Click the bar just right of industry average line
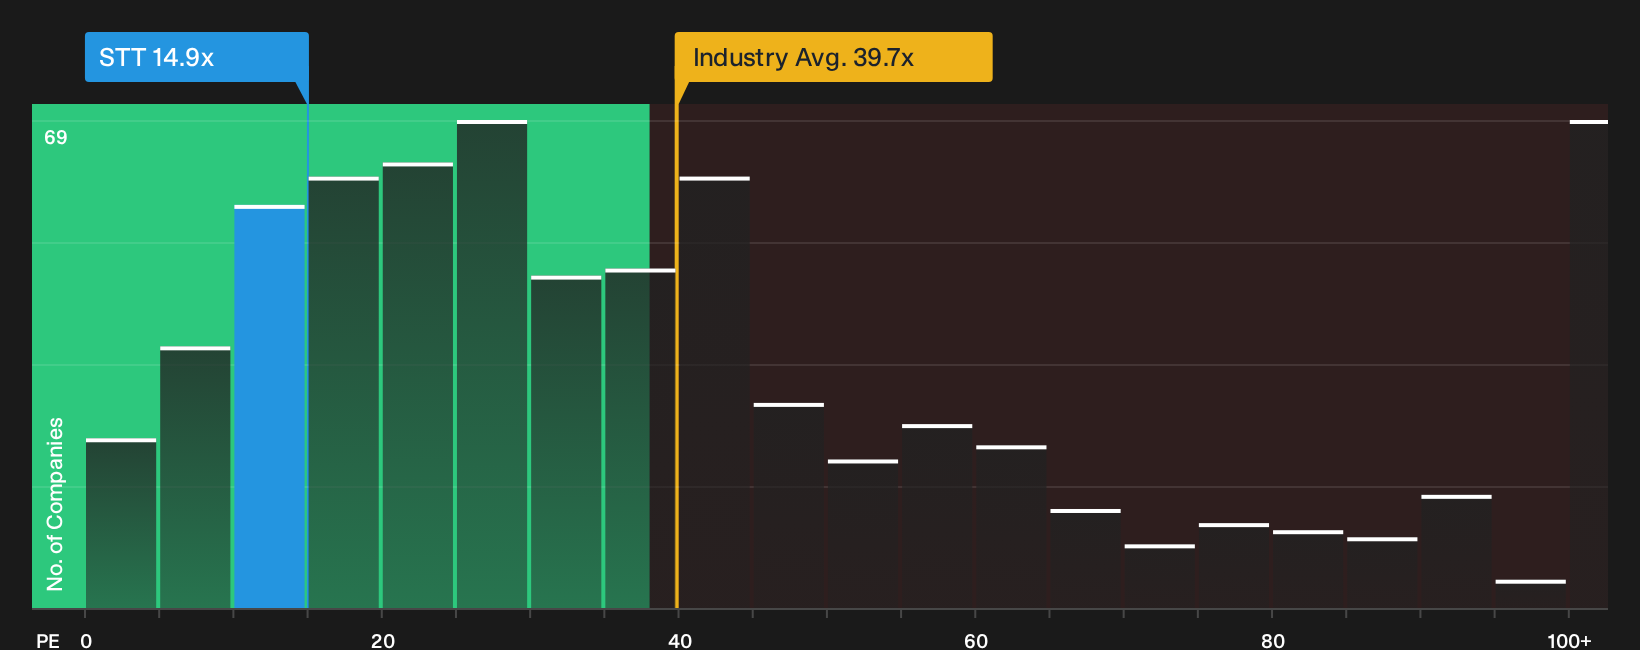This screenshot has height=650, width=1640. click(x=714, y=392)
